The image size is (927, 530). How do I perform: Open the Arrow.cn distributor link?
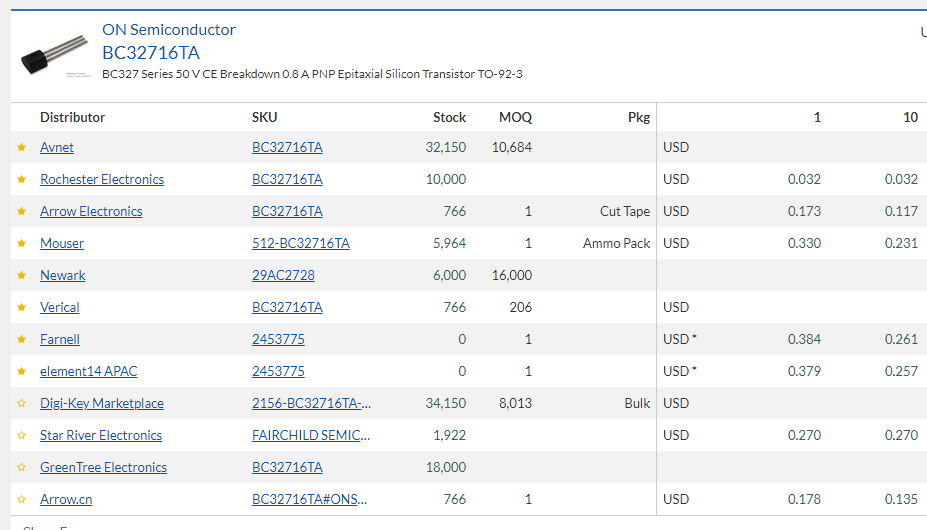pyautogui.click(x=66, y=499)
